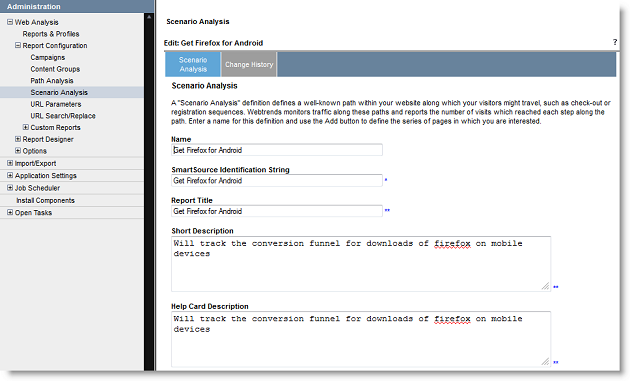Screen dimensions: 630x381
Task: Click the Administration panel header
Action: click(x=77, y=6)
